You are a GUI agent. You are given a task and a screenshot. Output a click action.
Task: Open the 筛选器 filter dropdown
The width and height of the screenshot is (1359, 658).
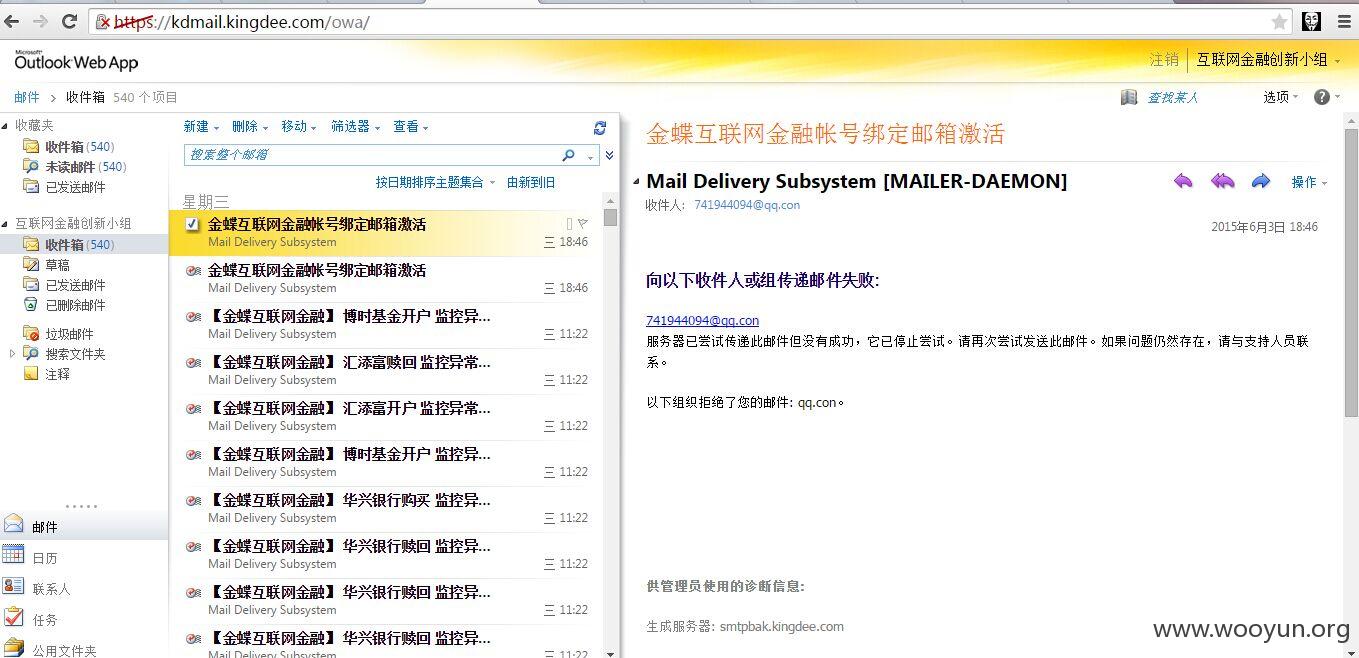pyautogui.click(x=355, y=127)
